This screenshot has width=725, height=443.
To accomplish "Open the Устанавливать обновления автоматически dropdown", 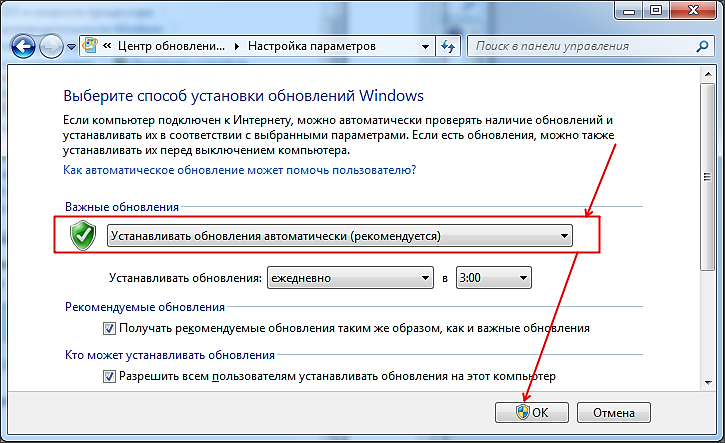I will coord(339,236).
